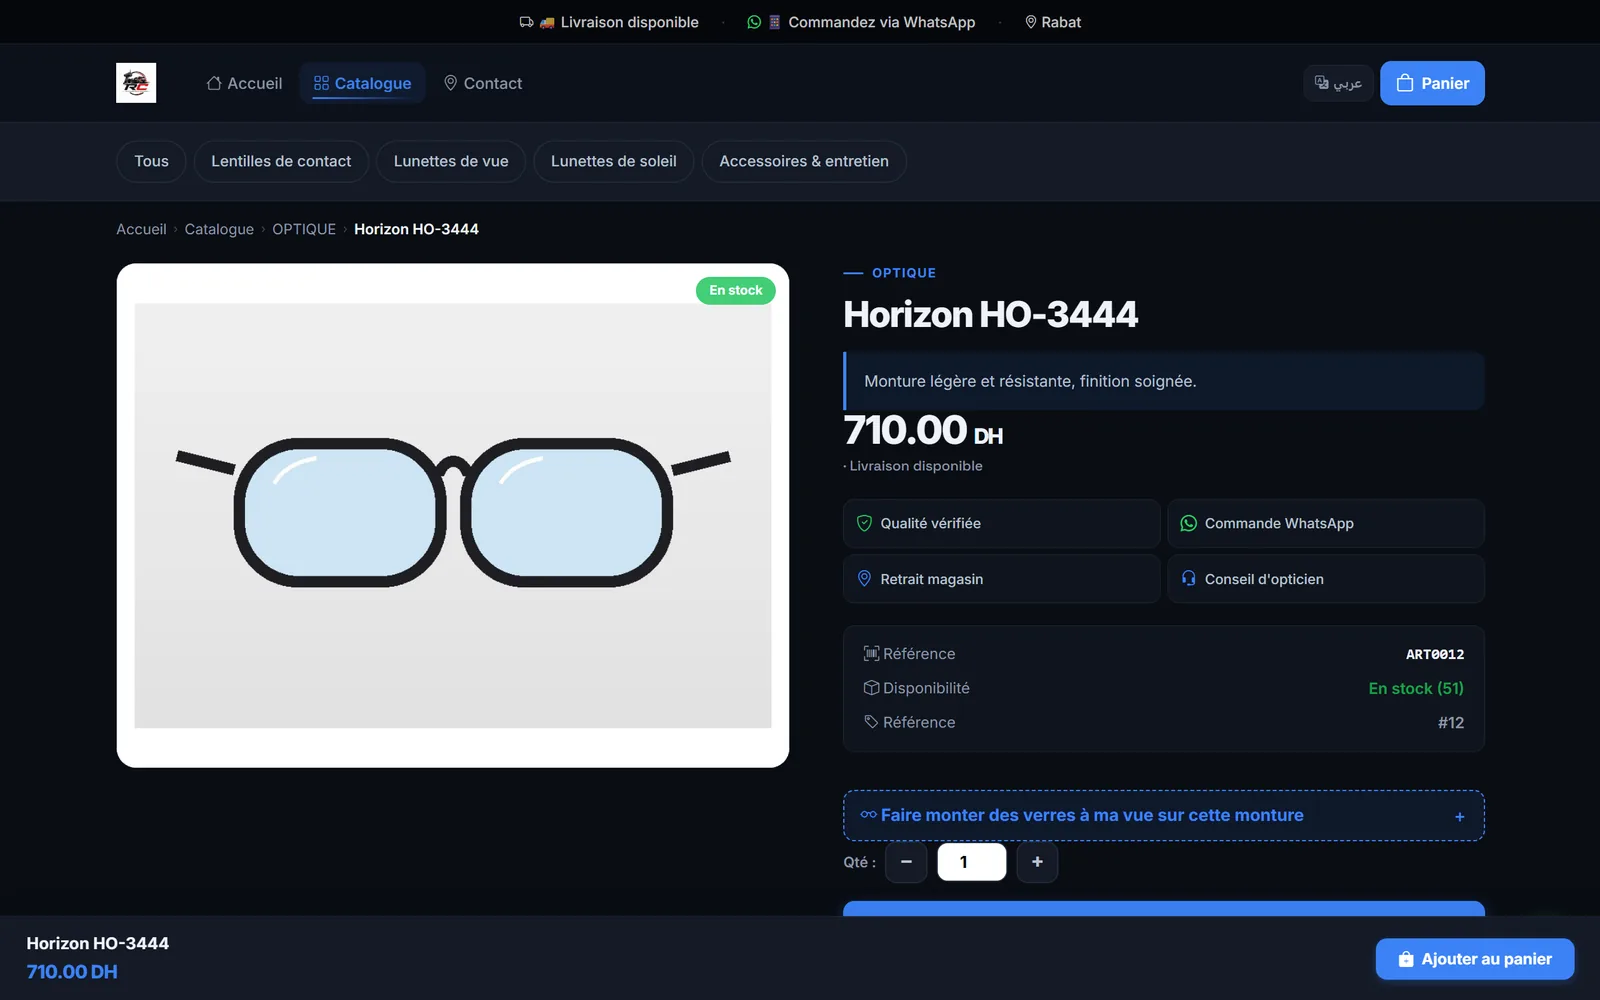
Task: Click the ART0012 reference value
Action: (1435, 654)
